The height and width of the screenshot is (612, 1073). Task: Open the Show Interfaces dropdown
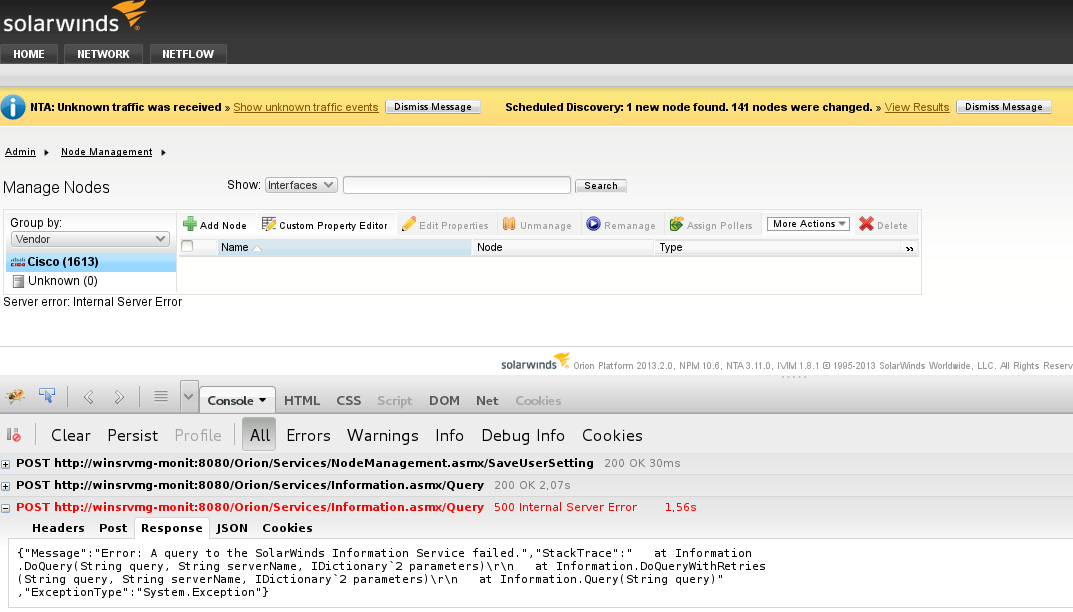coord(301,185)
